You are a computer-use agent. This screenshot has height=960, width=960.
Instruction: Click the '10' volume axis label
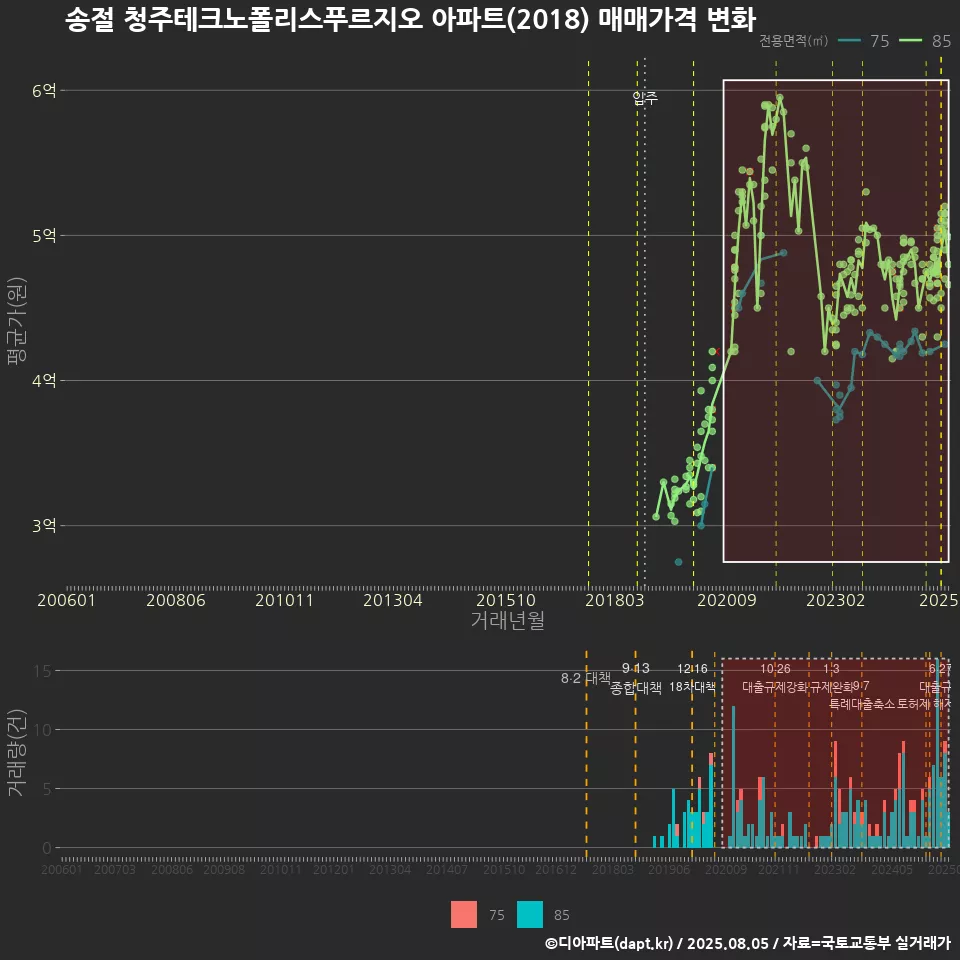43,730
